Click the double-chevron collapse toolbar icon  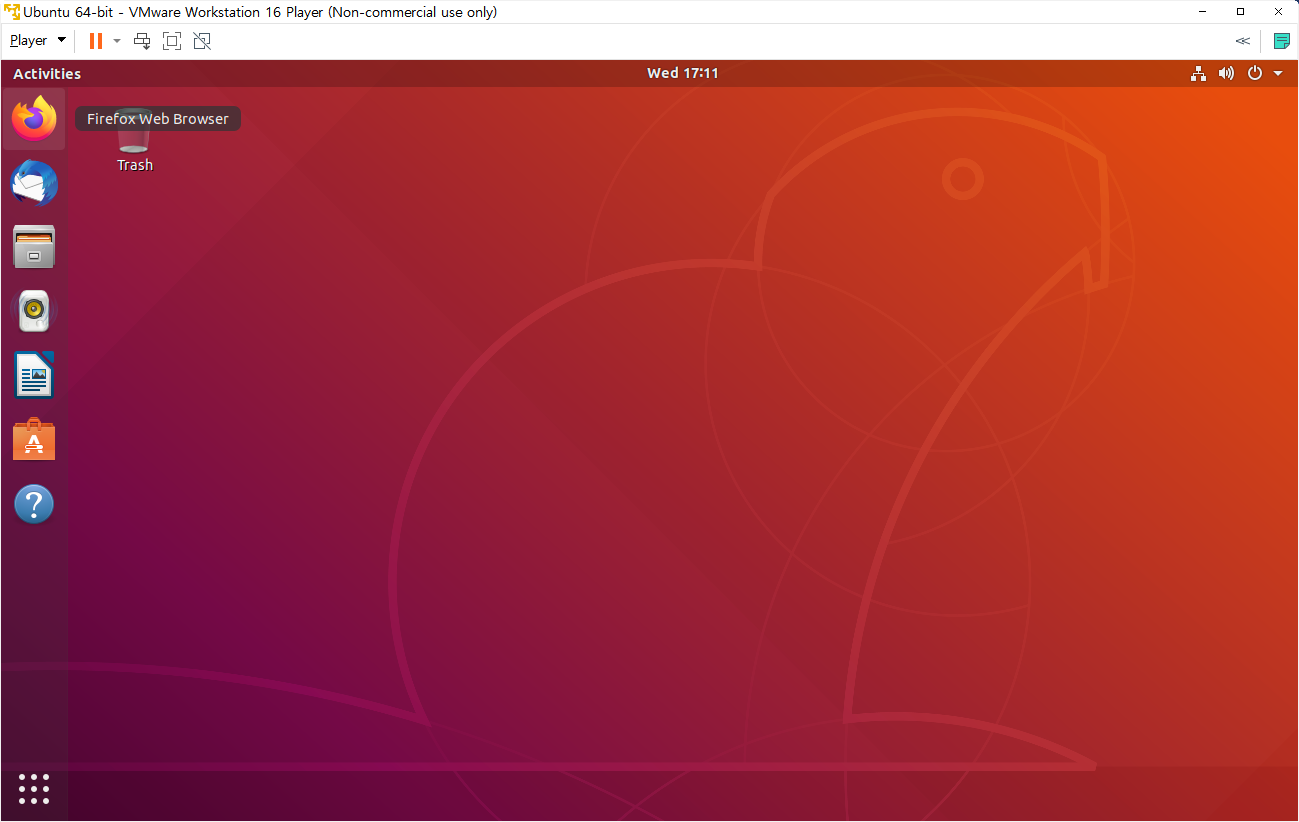pos(1242,41)
